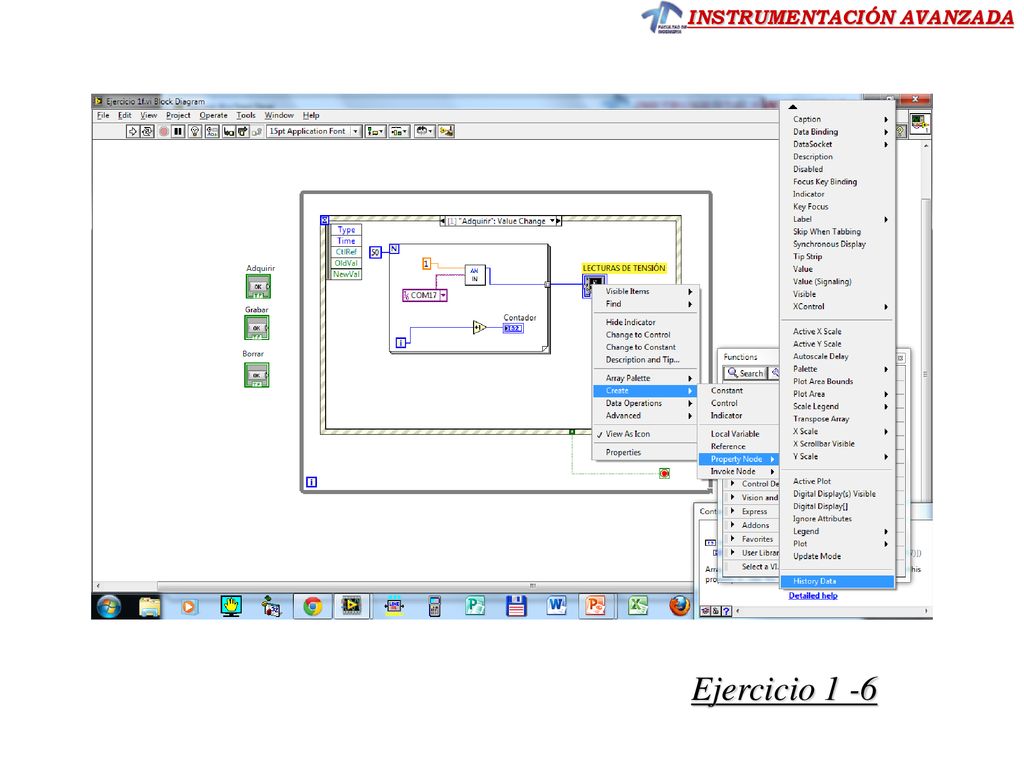Click the Step Over toolbar button
1024x768 pixels.
tap(242, 131)
